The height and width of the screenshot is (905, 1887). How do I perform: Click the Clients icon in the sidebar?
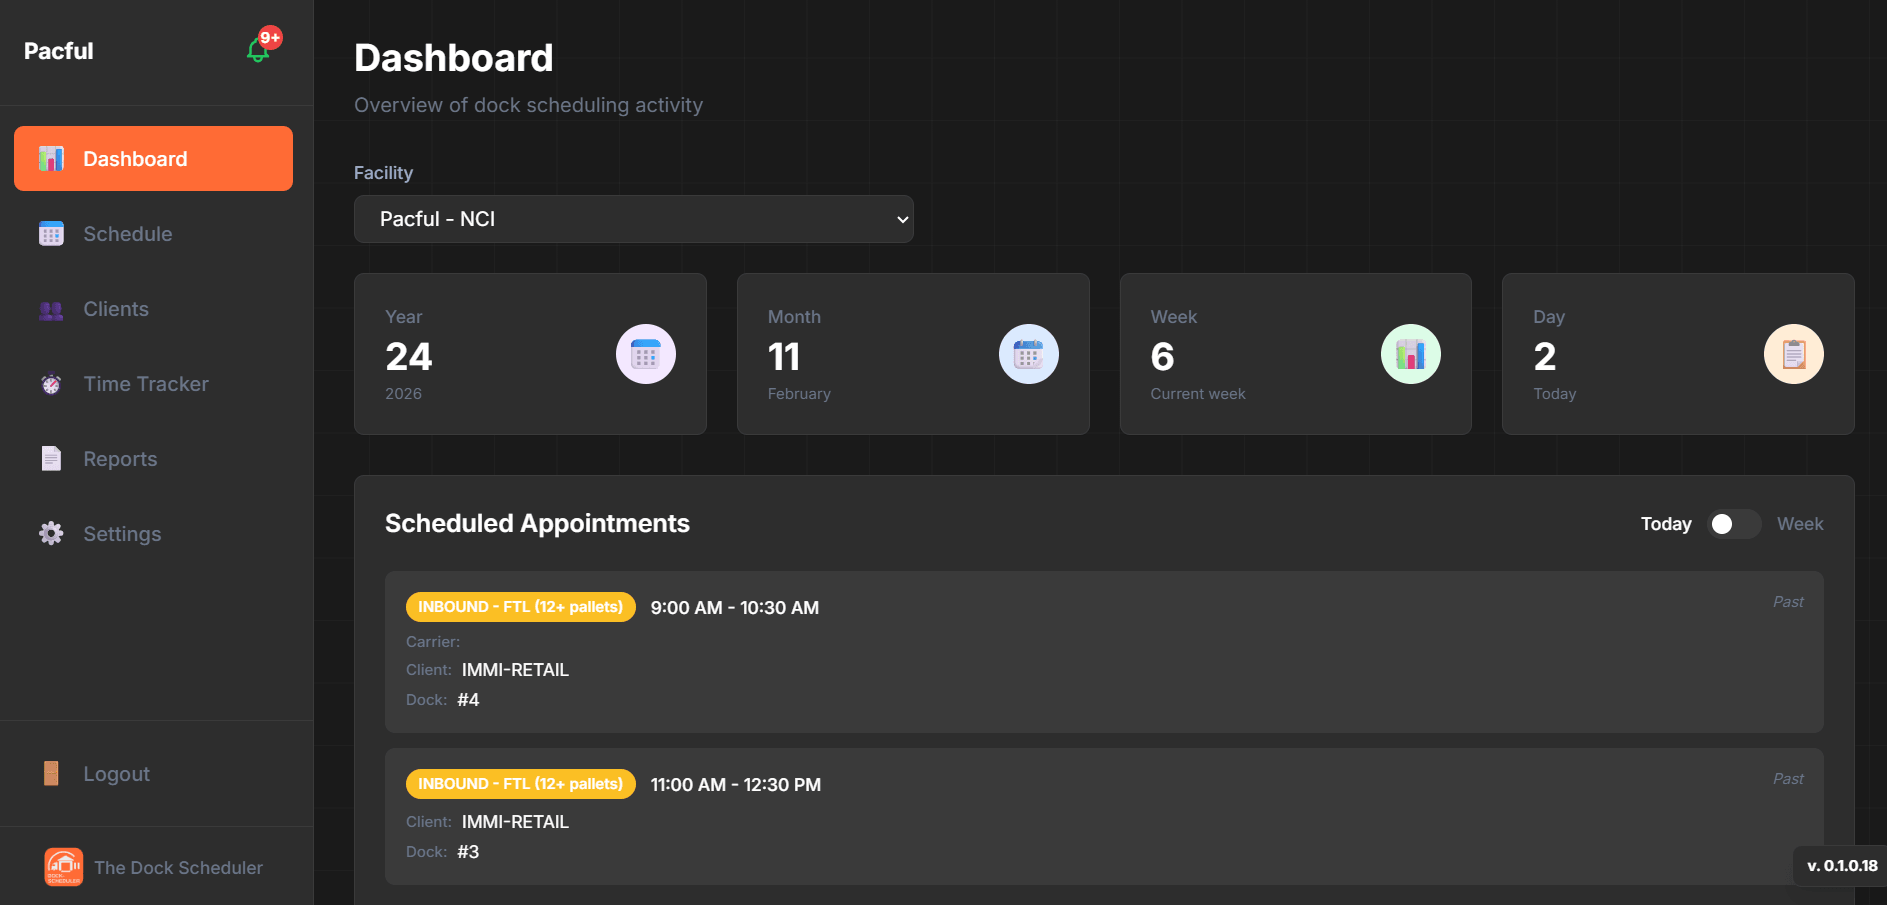click(51, 309)
